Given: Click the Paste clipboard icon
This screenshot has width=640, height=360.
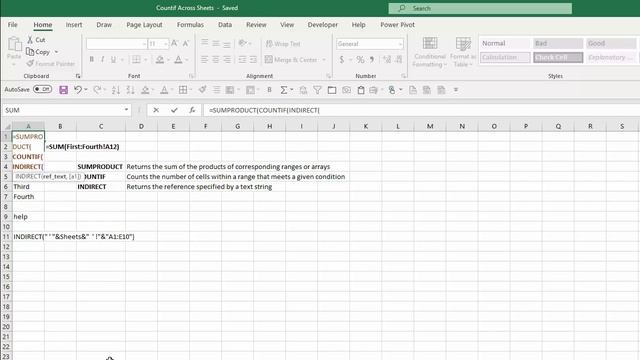Looking at the screenshot, I should (x=14, y=44).
